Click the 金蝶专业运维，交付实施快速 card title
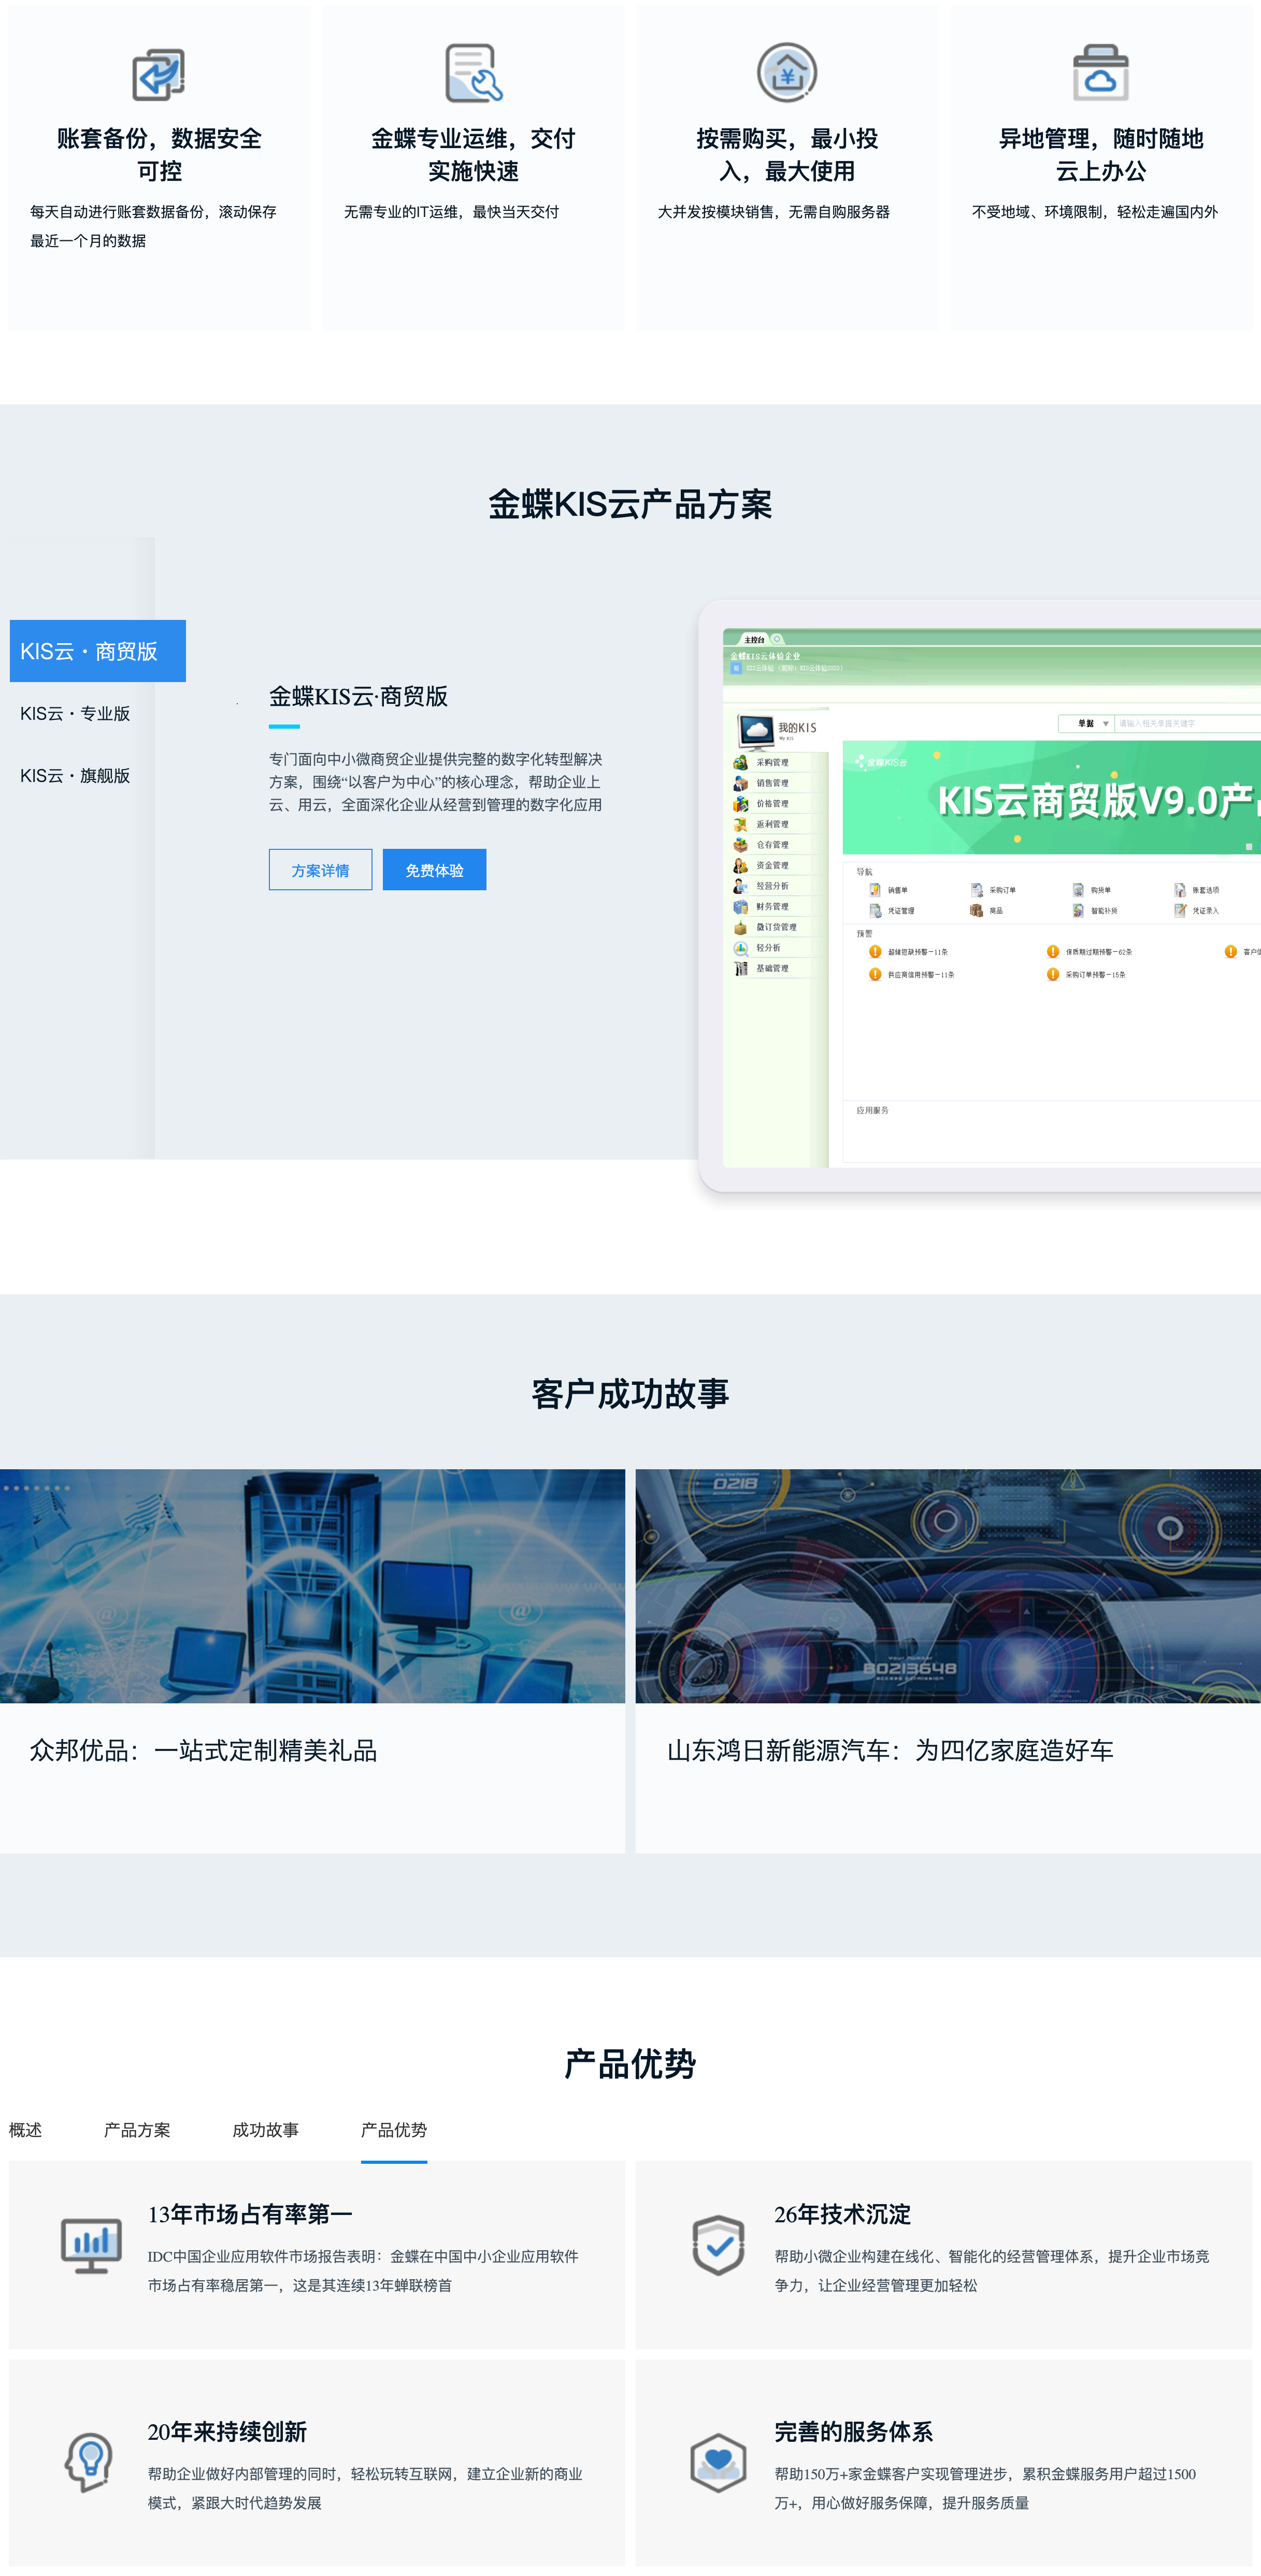This screenshot has width=1261, height=2576. (473, 154)
